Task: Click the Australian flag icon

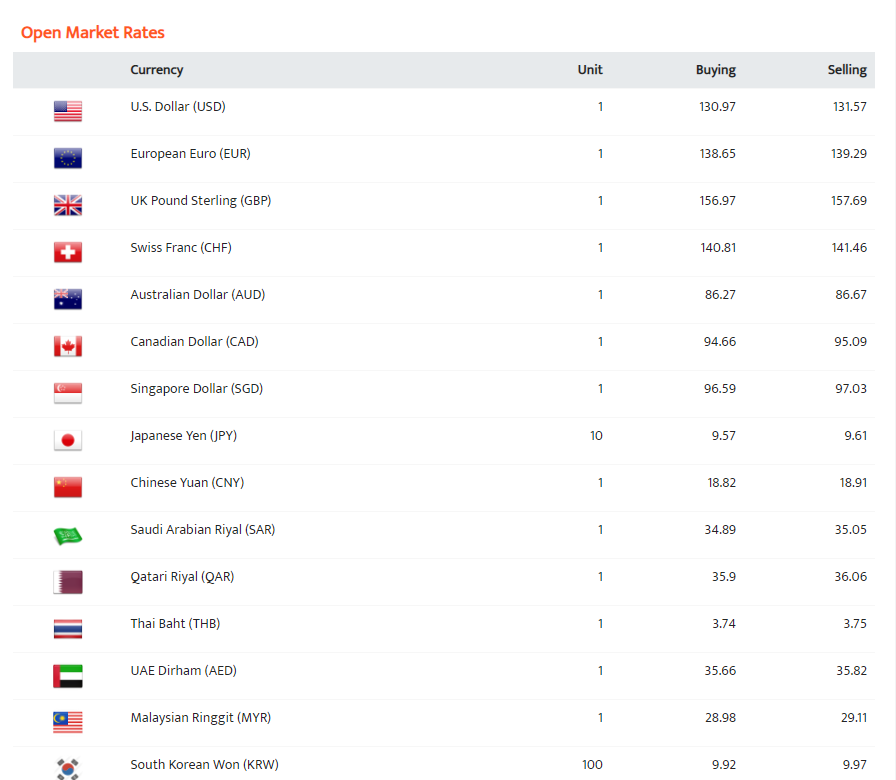Action: click(68, 299)
